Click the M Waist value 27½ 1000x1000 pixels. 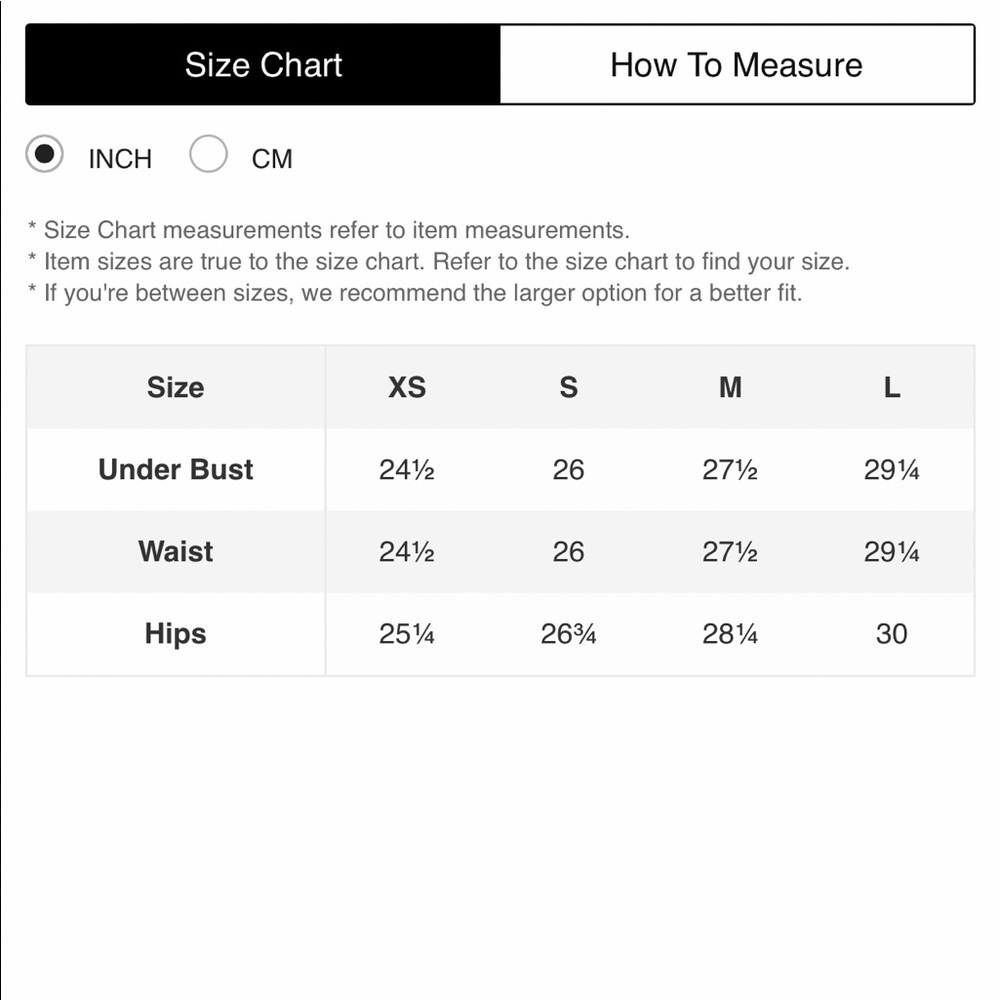pos(730,552)
